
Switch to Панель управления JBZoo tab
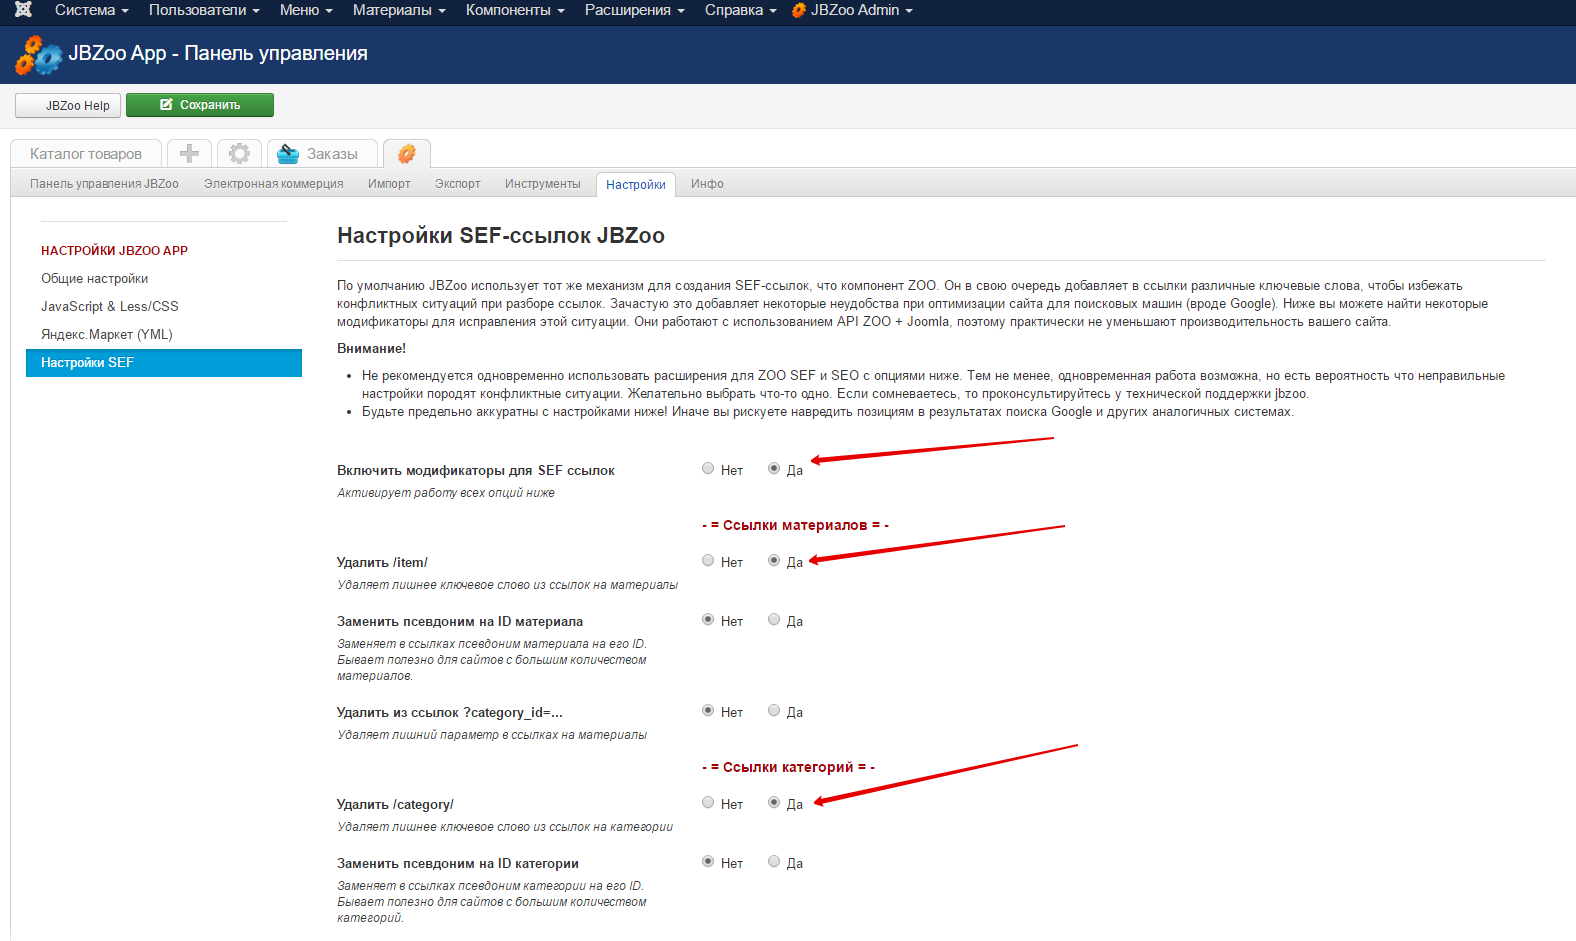coord(104,184)
